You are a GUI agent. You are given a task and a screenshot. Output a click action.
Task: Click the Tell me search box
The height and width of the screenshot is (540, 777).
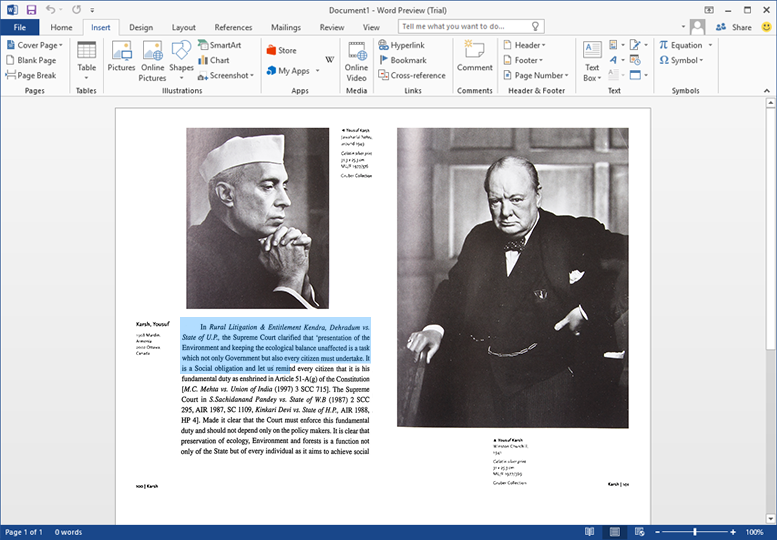[x=471, y=27]
